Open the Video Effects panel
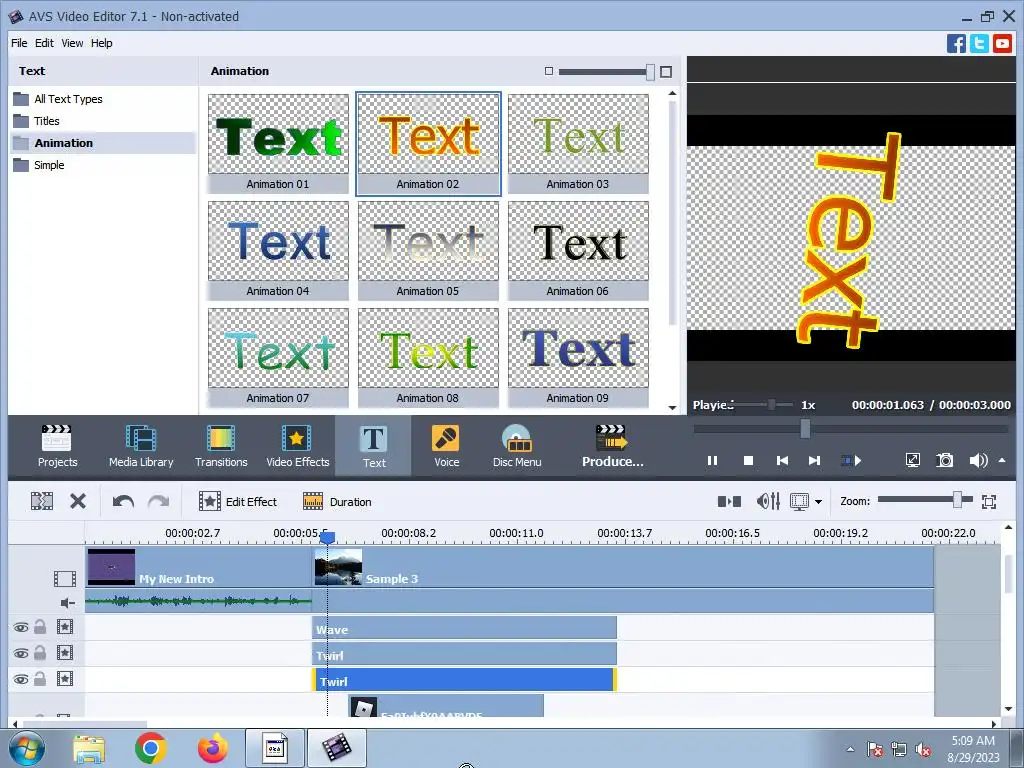The image size is (1024, 768). point(297,446)
